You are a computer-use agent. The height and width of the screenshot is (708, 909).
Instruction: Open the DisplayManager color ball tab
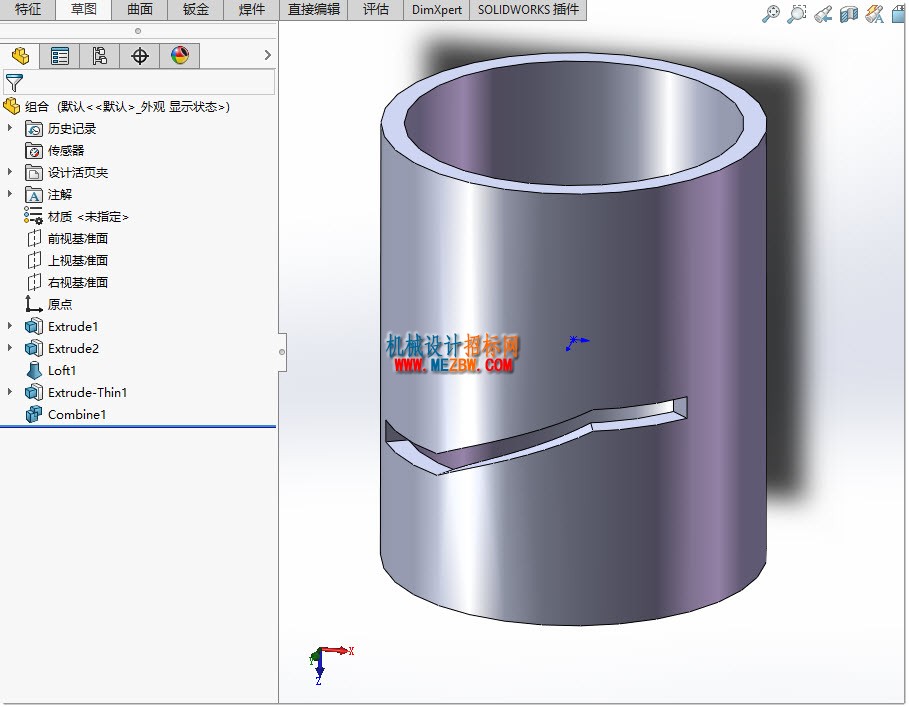point(180,56)
